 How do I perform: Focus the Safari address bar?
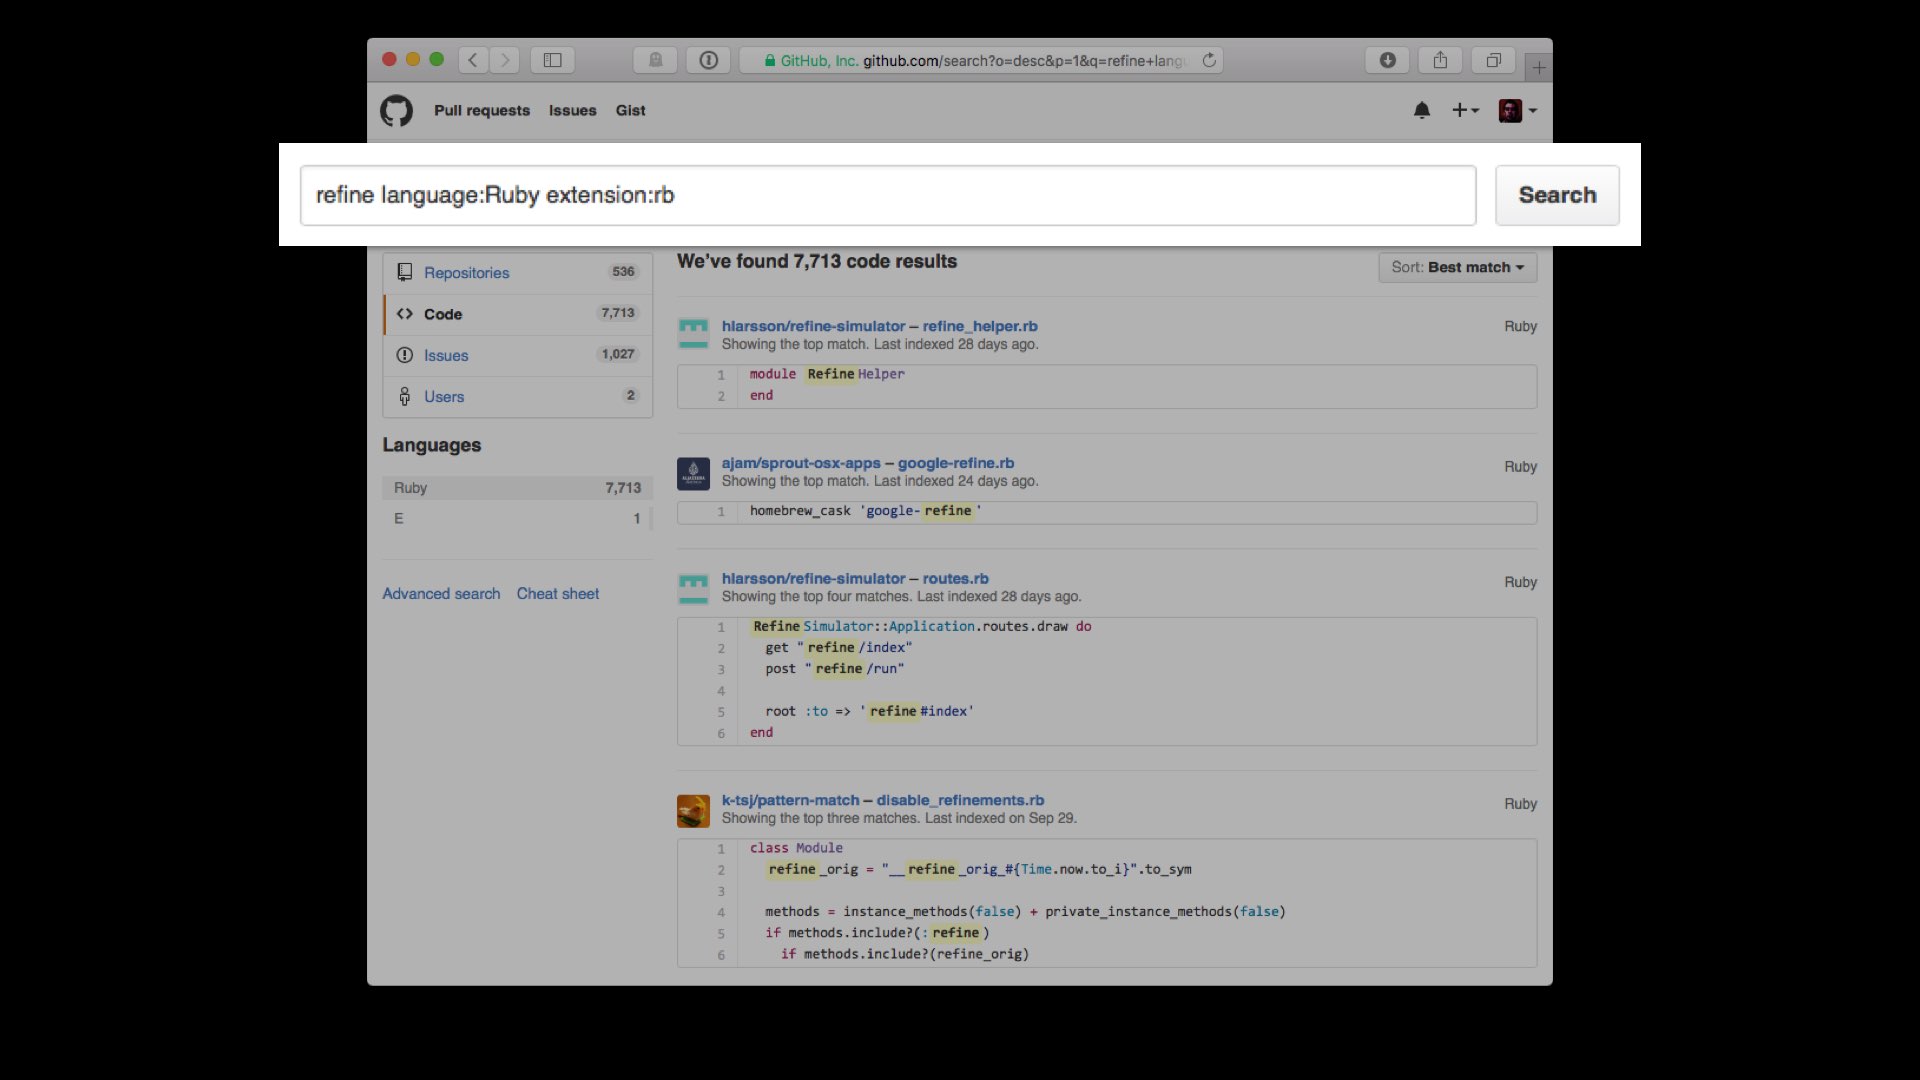click(980, 60)
